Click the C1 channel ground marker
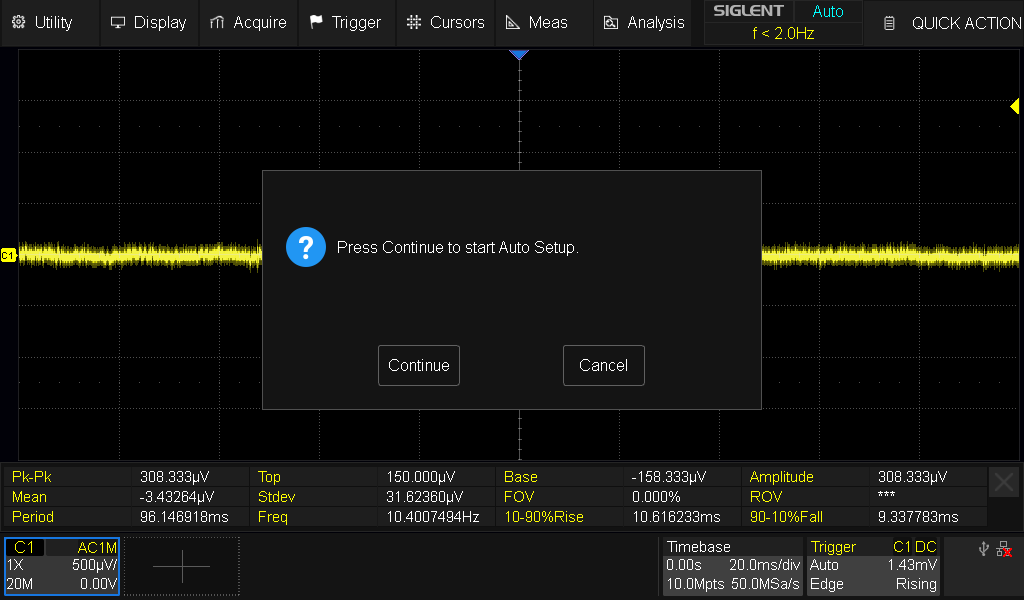Image resolution: width=1024 pixels, height=600 pixels. click(8, 256)
